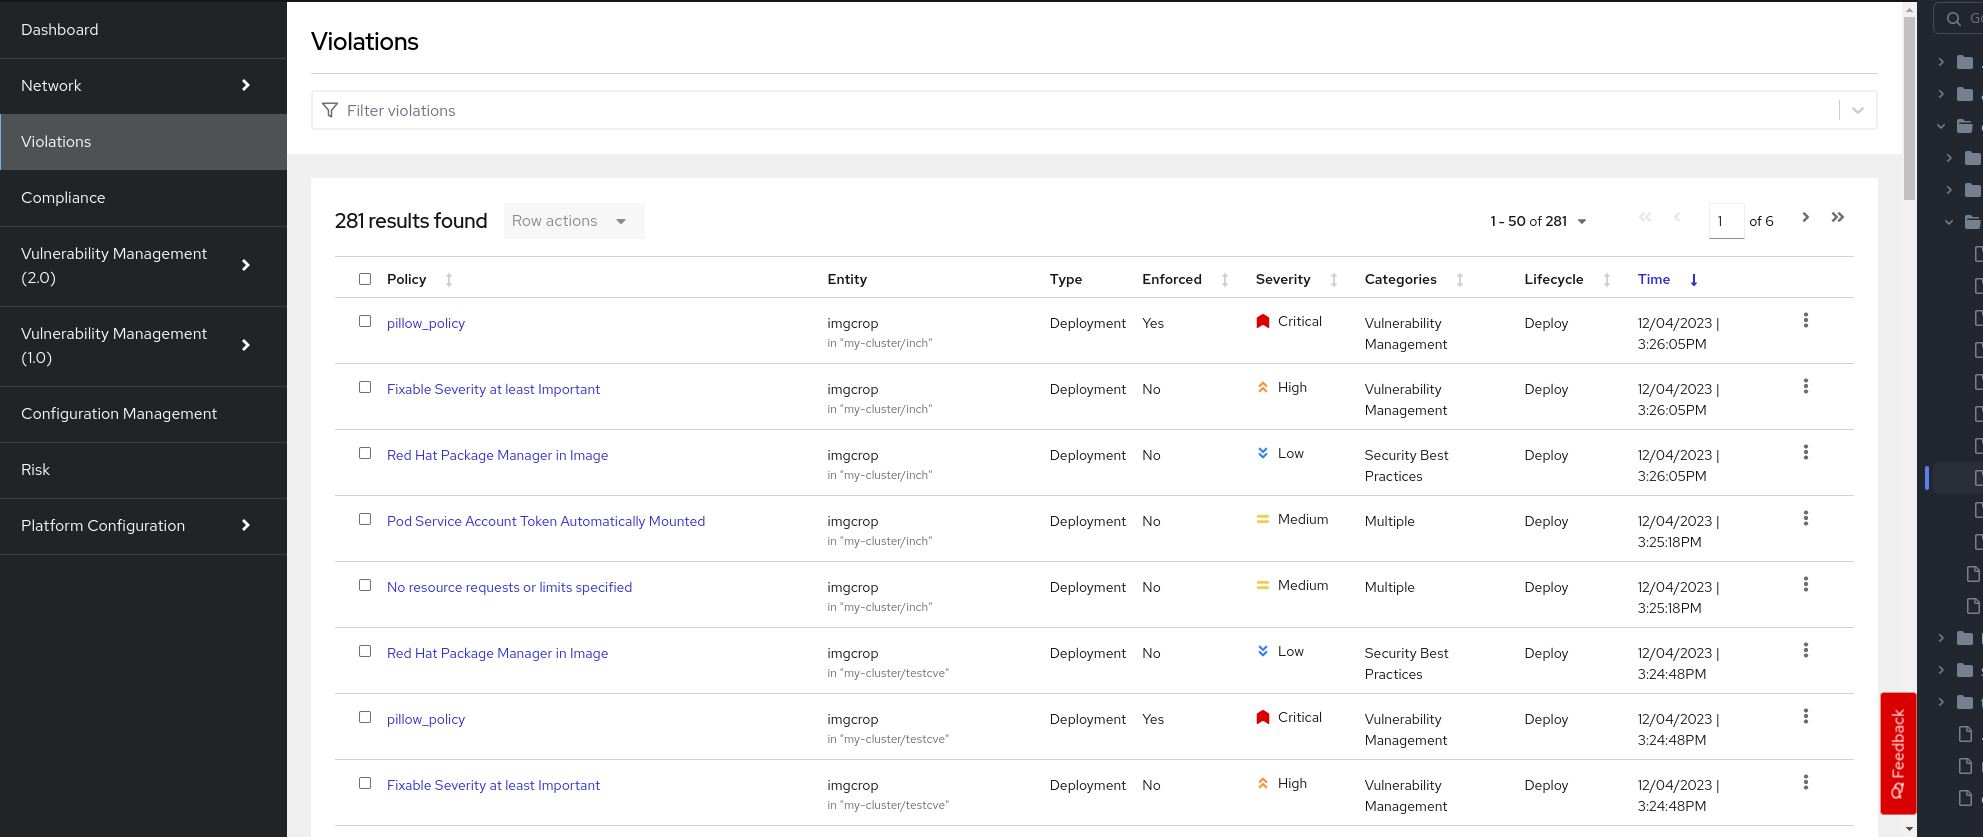Open Configuration Management
The width and height of the screenshot is (1983, 837).
pyautogui.click(x=143, y=414)
